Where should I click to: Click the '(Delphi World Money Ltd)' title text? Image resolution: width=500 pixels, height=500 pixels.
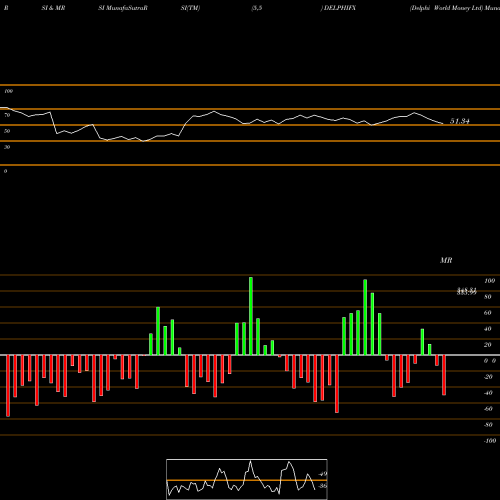click(x=446, y=8)
